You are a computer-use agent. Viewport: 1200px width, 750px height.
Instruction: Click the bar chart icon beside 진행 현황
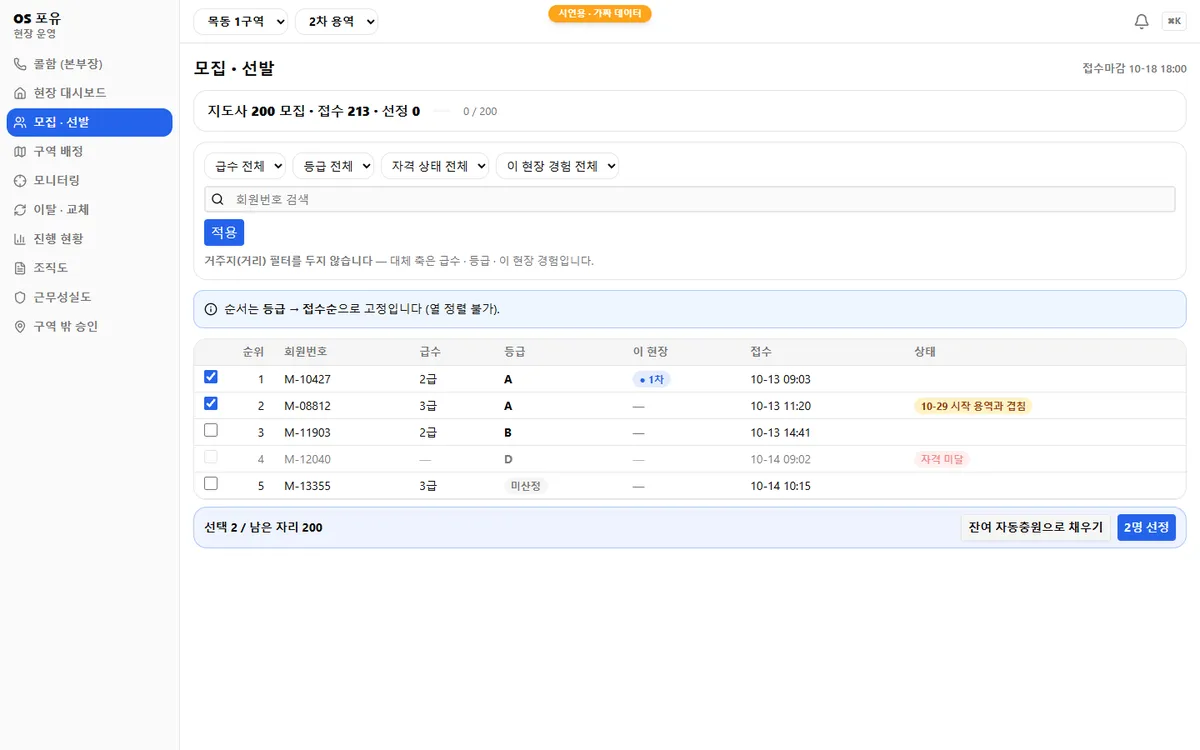pos(20,239)
